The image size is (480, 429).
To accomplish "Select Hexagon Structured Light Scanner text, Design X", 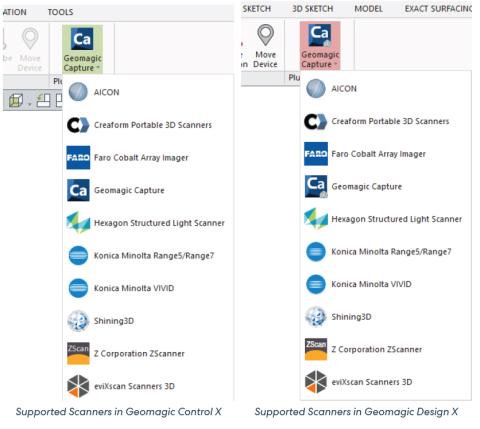I will point(397,219).
